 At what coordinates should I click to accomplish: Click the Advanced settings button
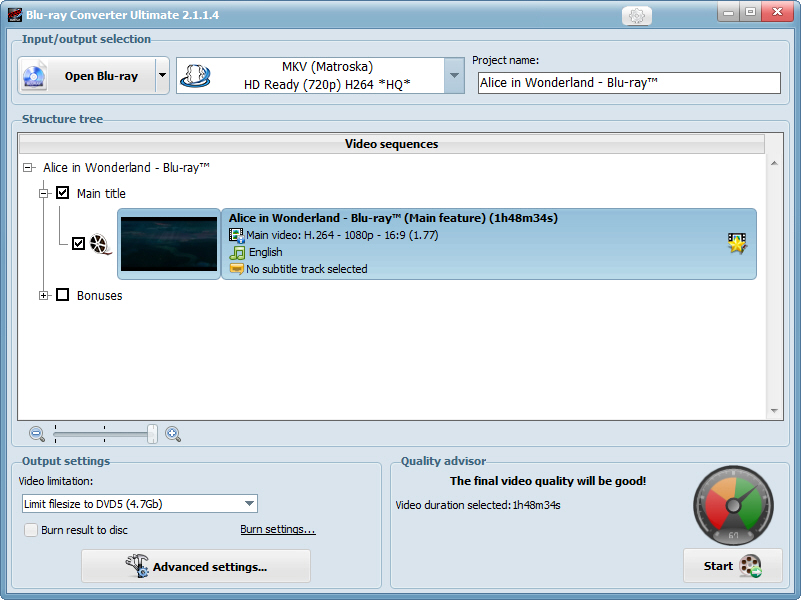coord(196,566)
